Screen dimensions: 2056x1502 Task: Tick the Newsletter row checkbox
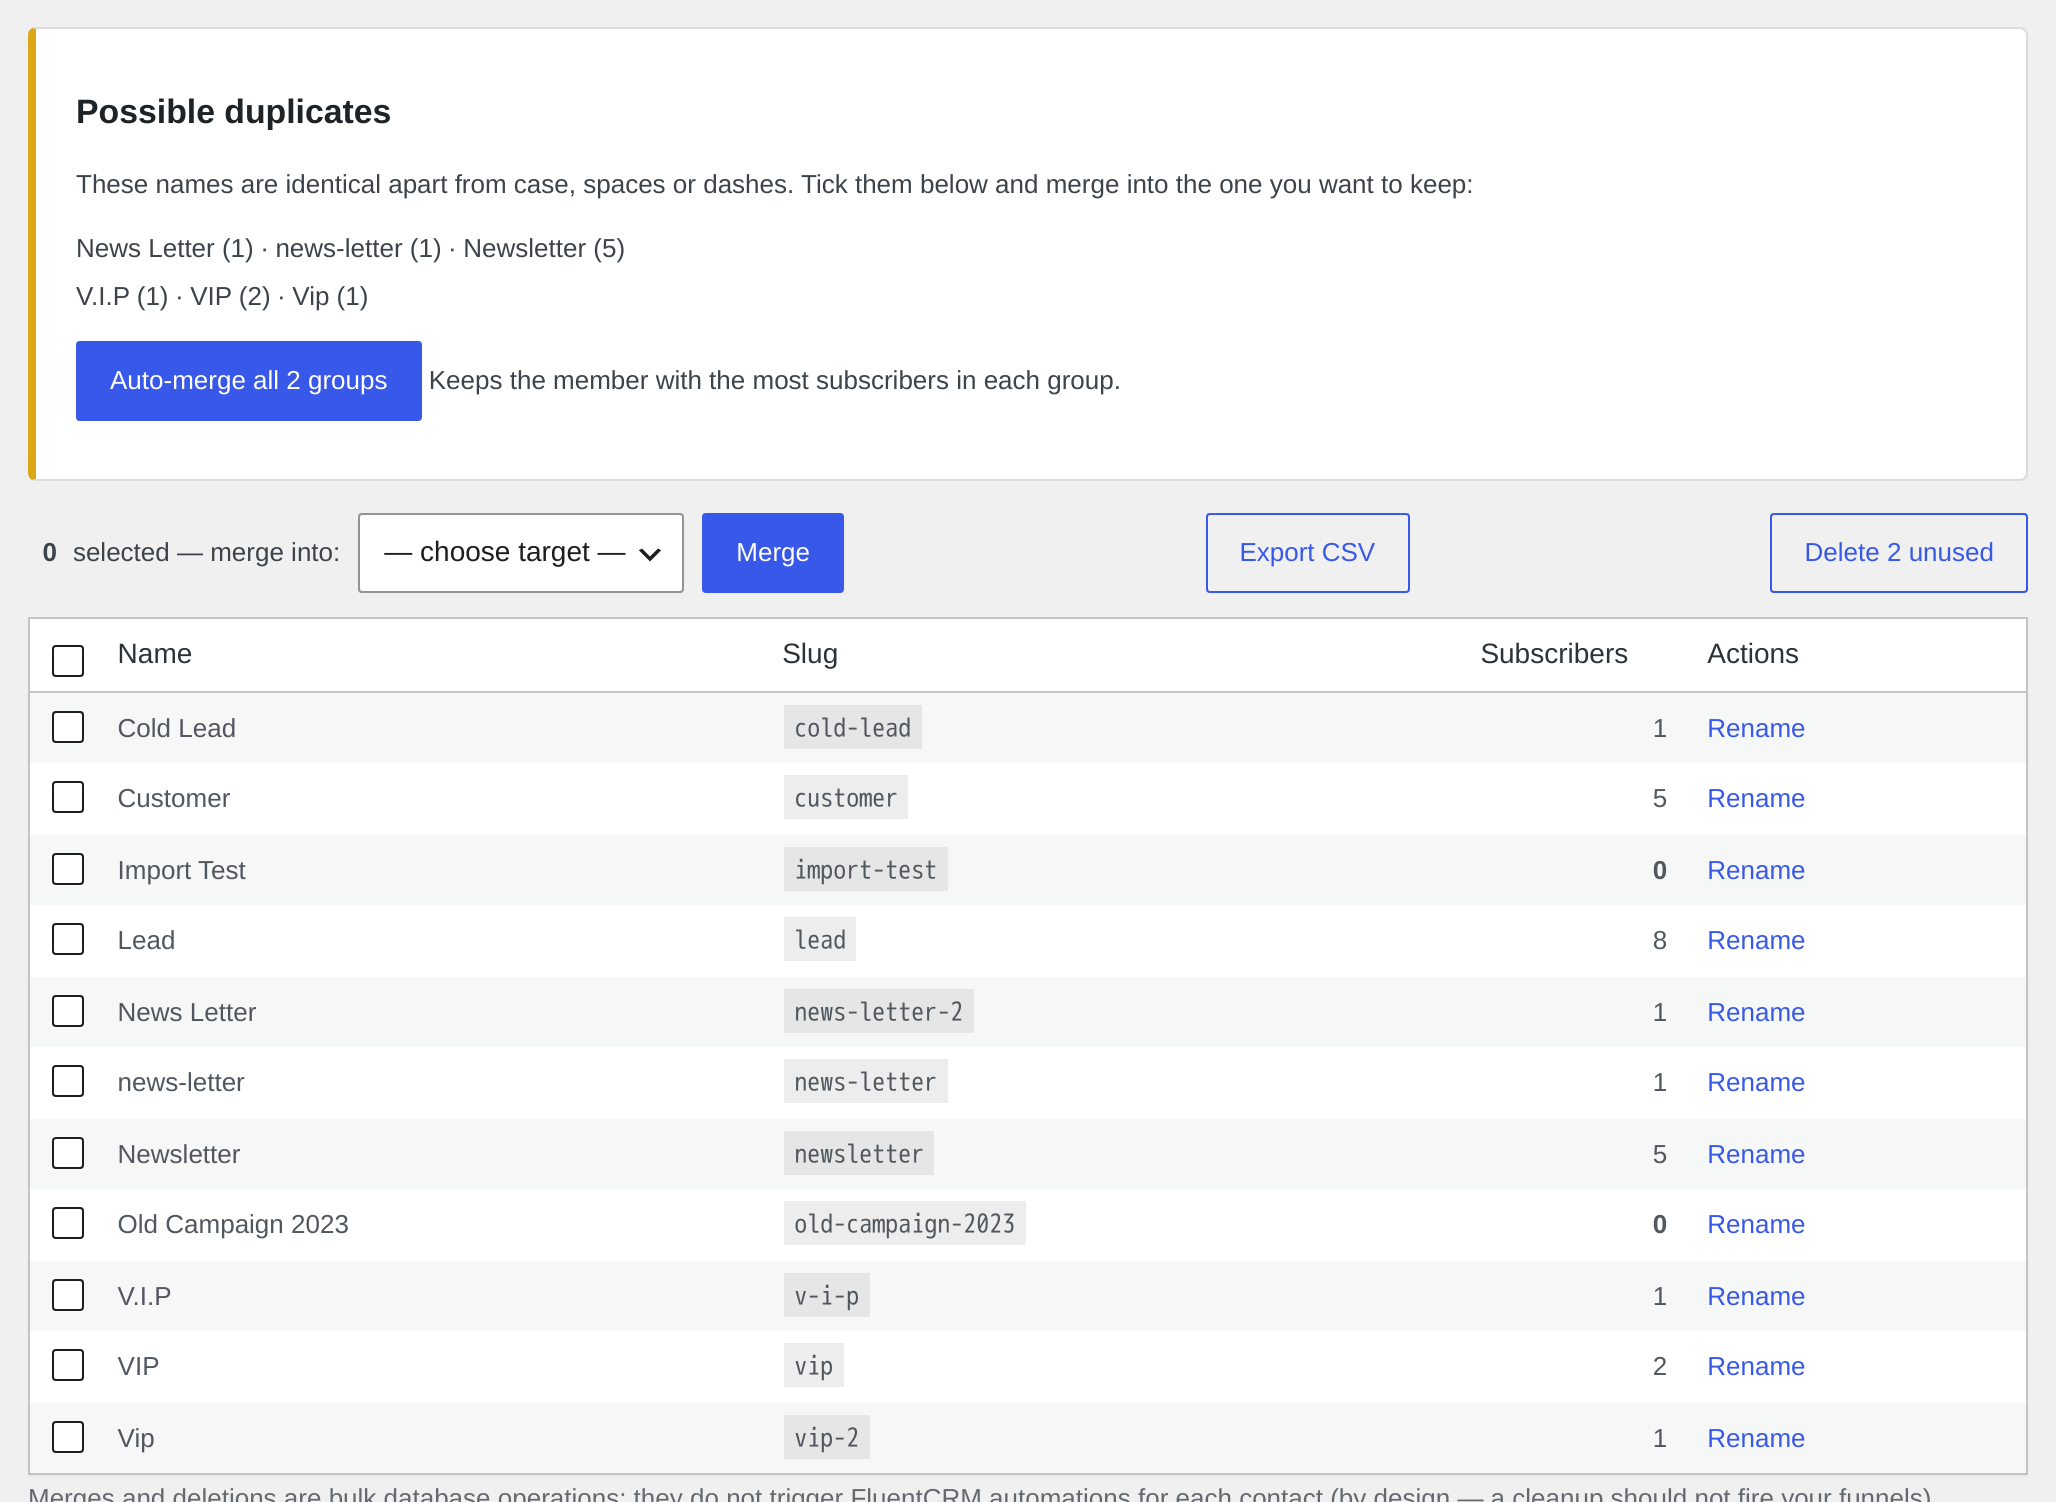click(x=68, y=1153)
